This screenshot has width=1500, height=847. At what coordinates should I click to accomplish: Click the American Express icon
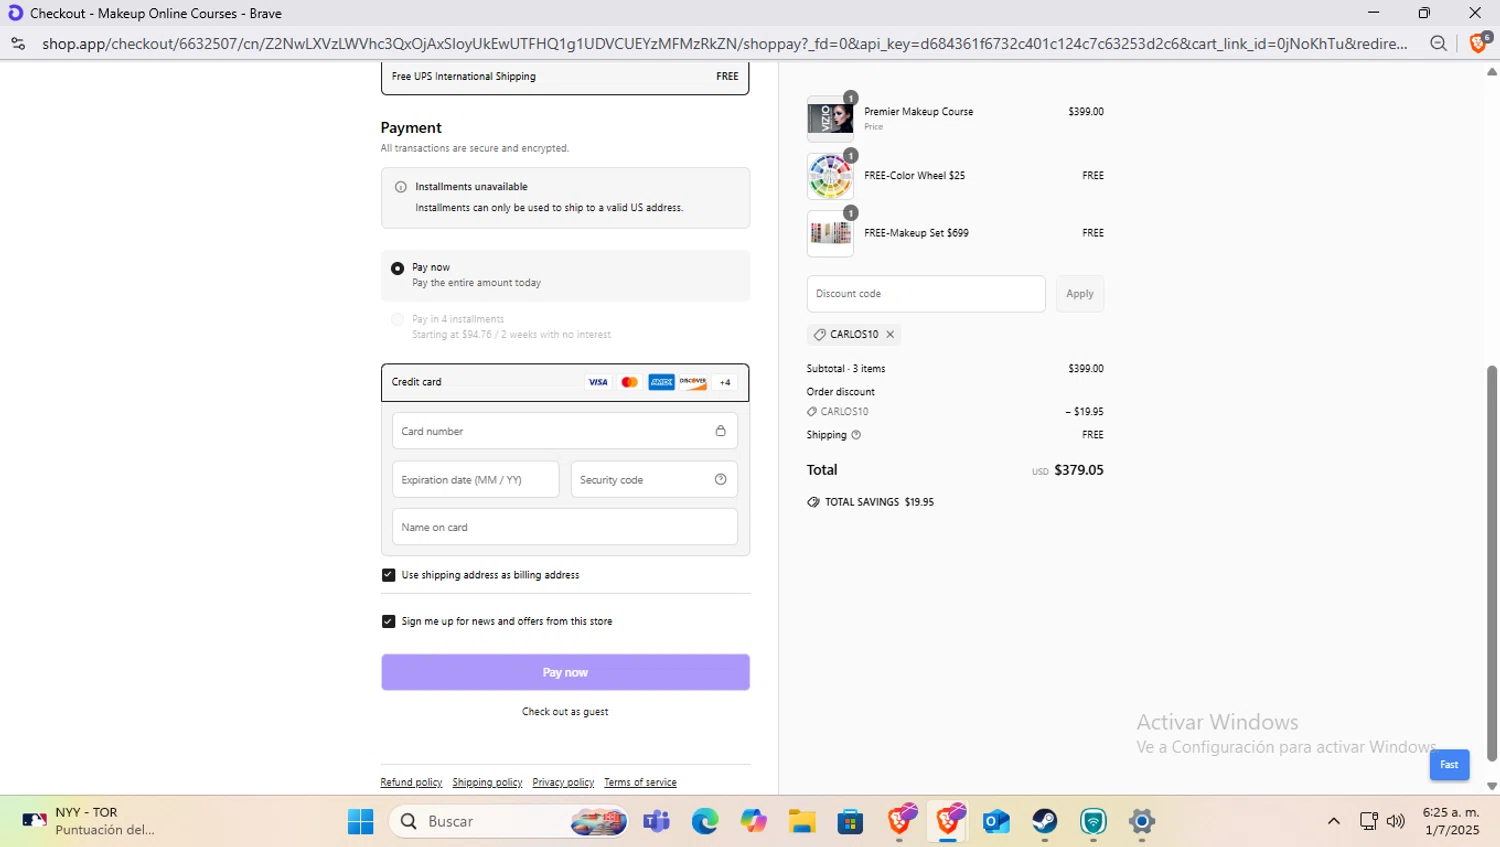coord(661,382)
